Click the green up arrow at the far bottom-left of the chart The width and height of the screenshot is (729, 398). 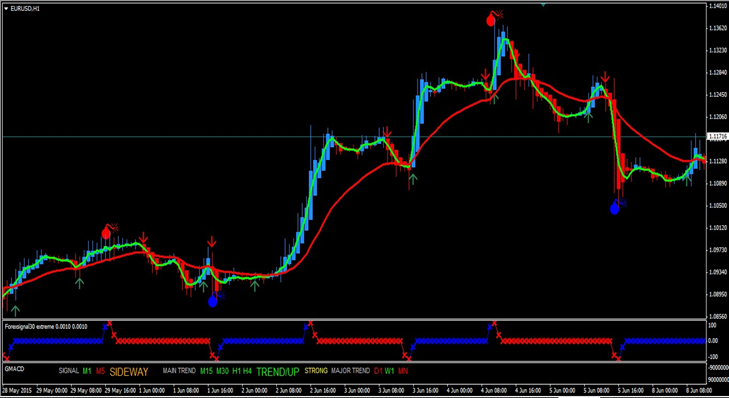pyautogui.click(x=15, y=311)
